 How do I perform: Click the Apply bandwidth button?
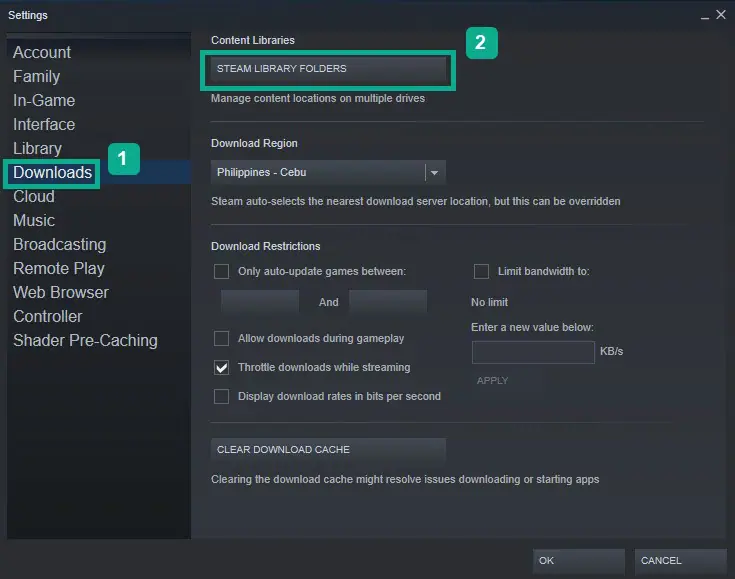tap(492, 381)
